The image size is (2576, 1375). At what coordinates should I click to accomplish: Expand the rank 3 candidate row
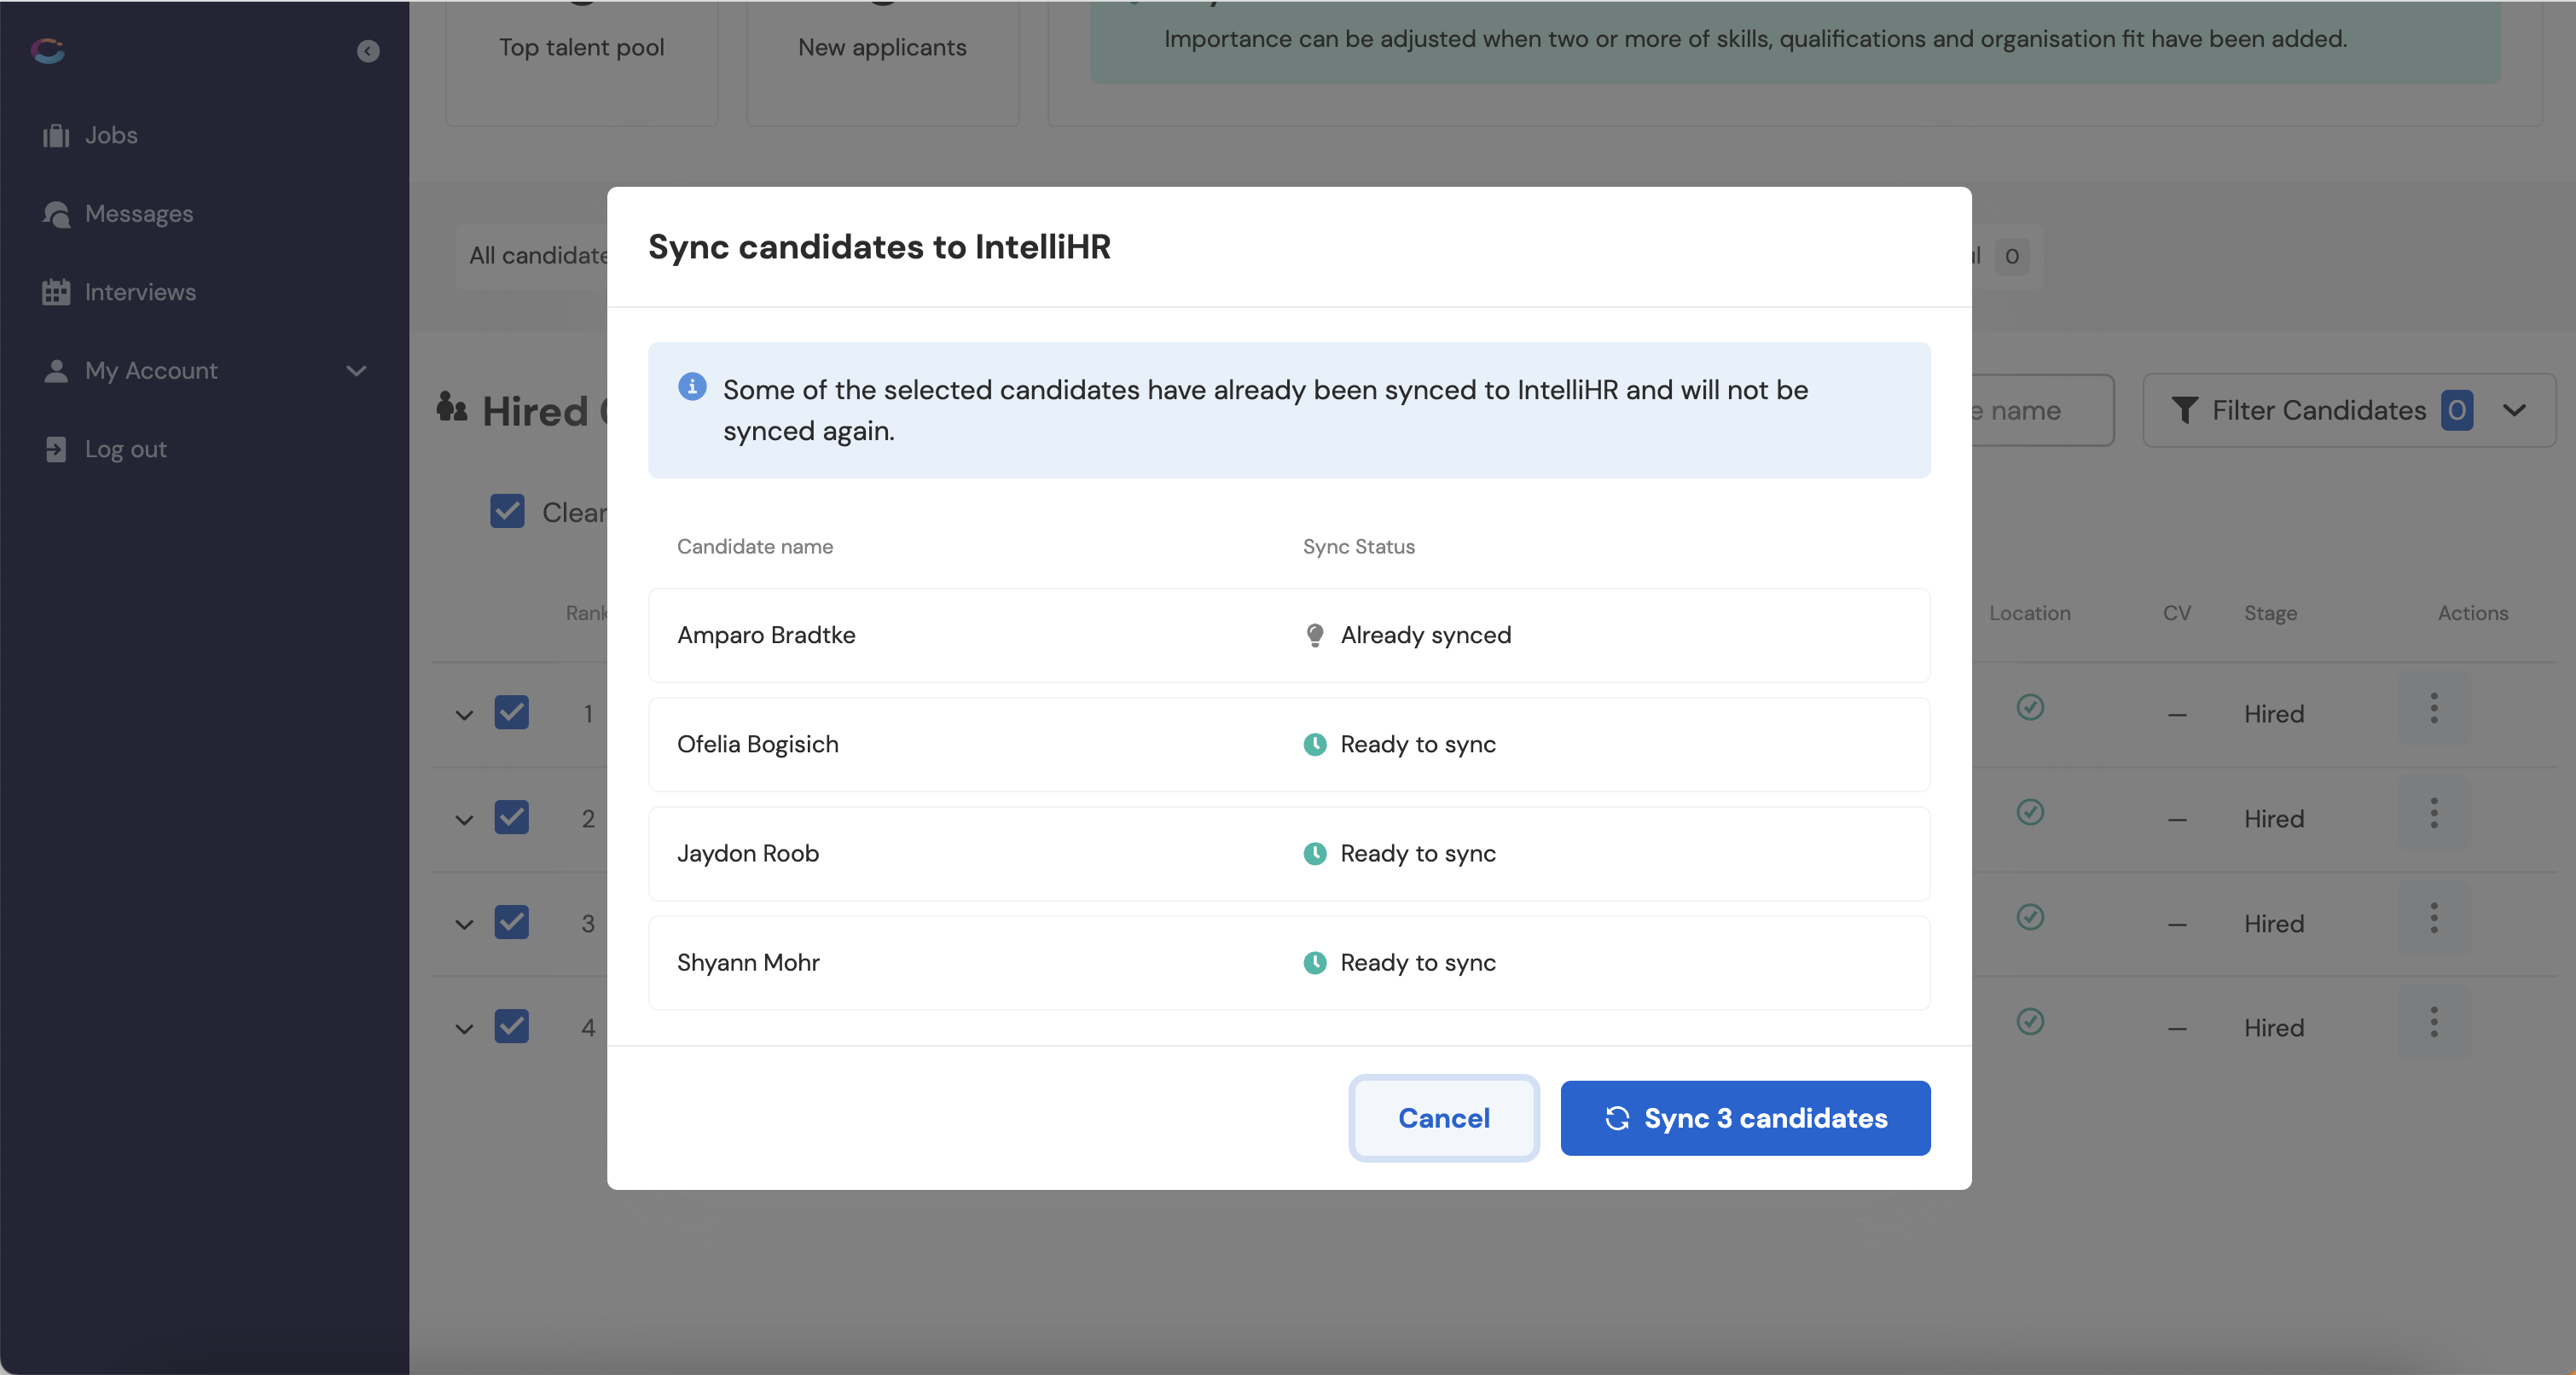pyautogui.click(x=464, y=924)
